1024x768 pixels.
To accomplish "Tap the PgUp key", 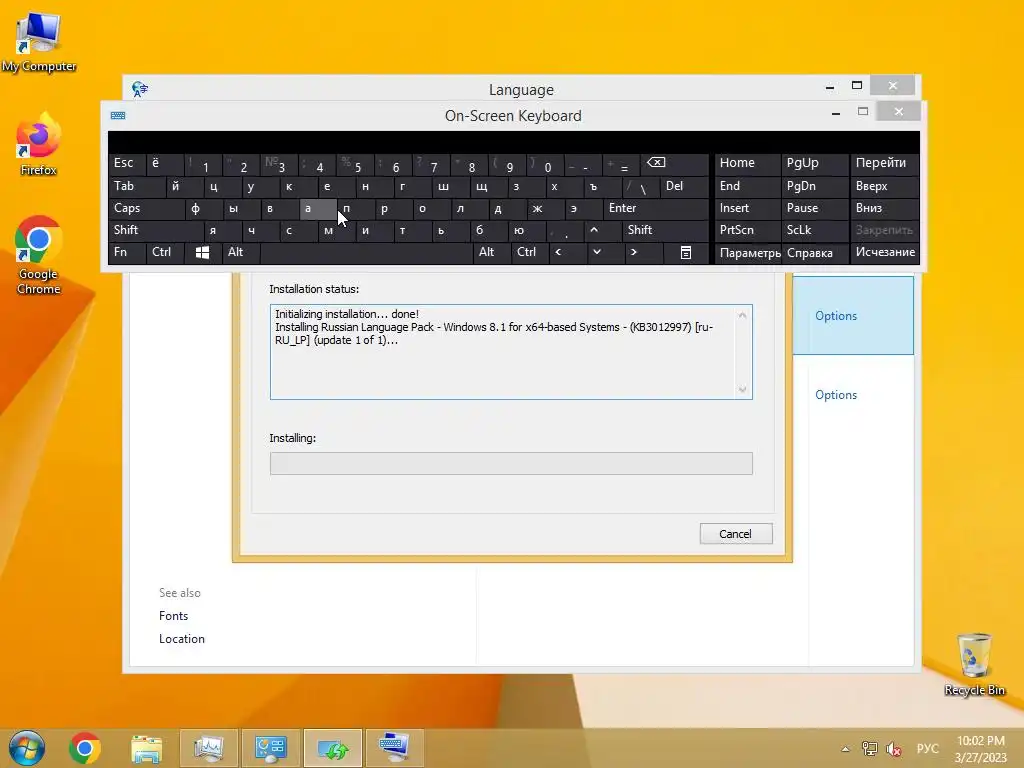I will coord(815,163).
